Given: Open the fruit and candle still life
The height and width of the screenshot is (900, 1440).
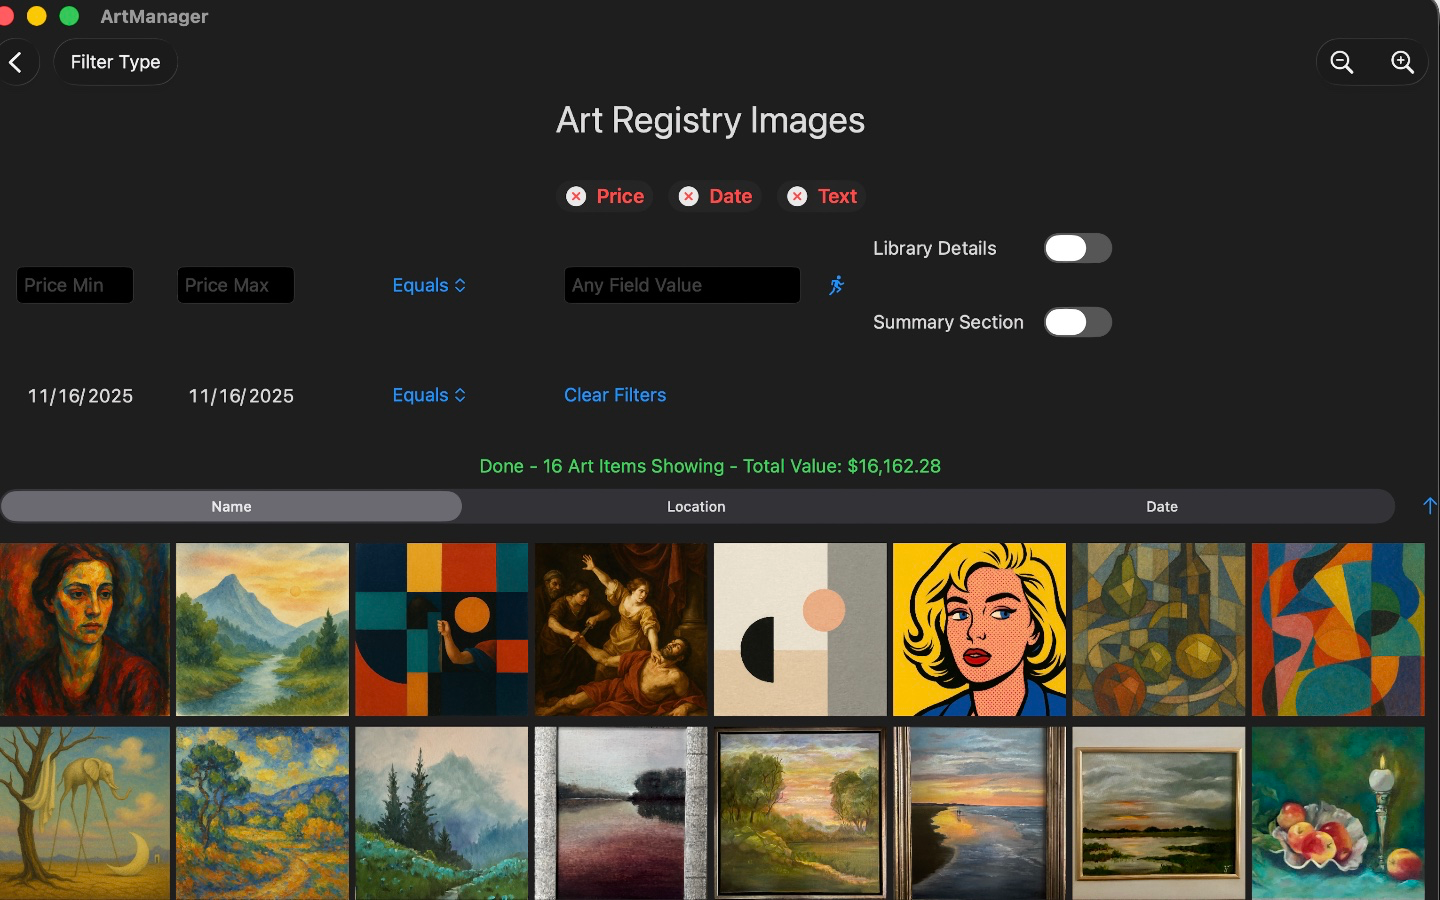Looking at the screenshot, I should click(1338, 813).
